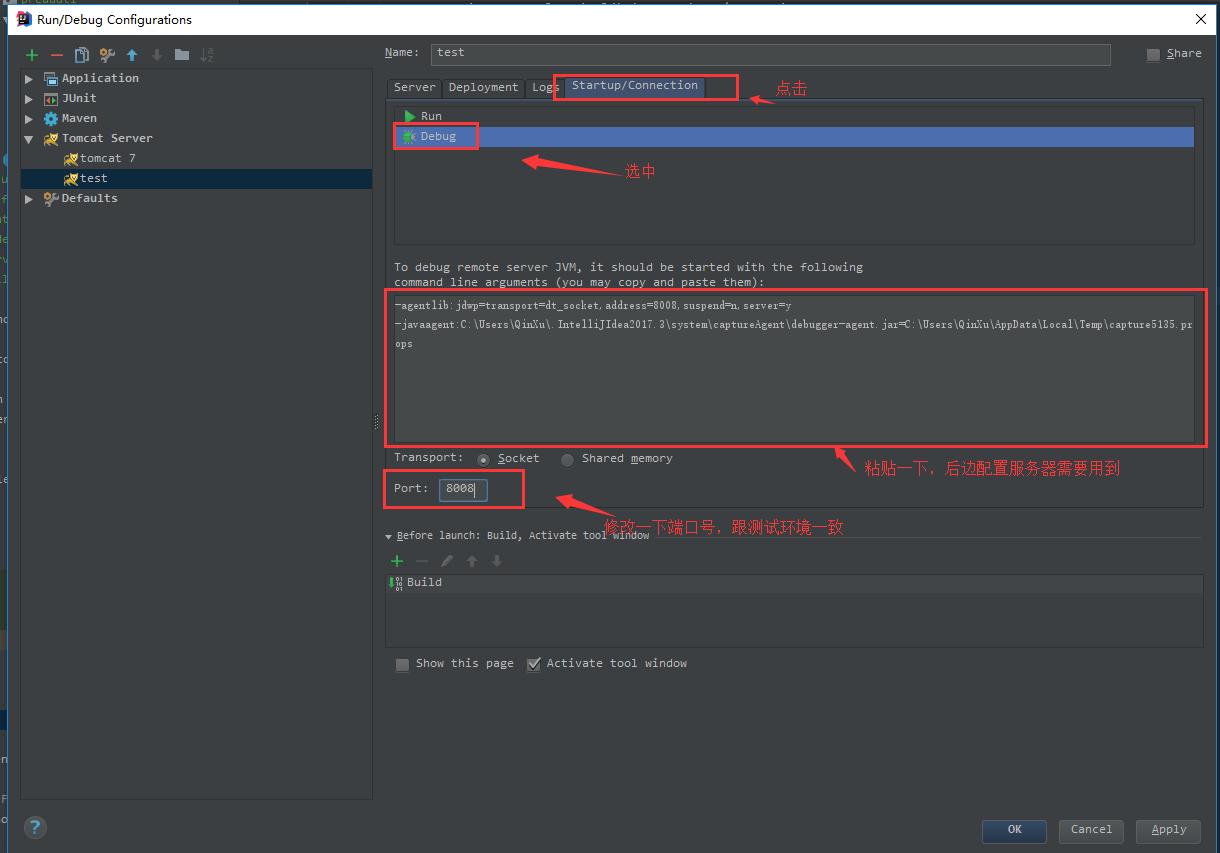Click the Tomcat Server tree node
The width and height of the screenshot is (1220, 853).
point(107,138)
